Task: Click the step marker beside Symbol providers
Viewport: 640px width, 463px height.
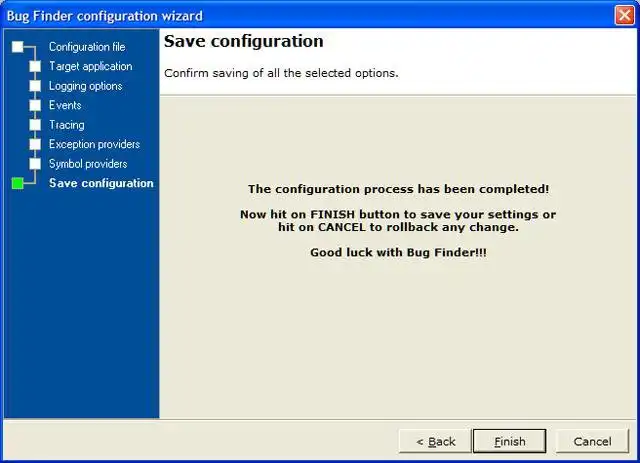Action: [36, 164]
